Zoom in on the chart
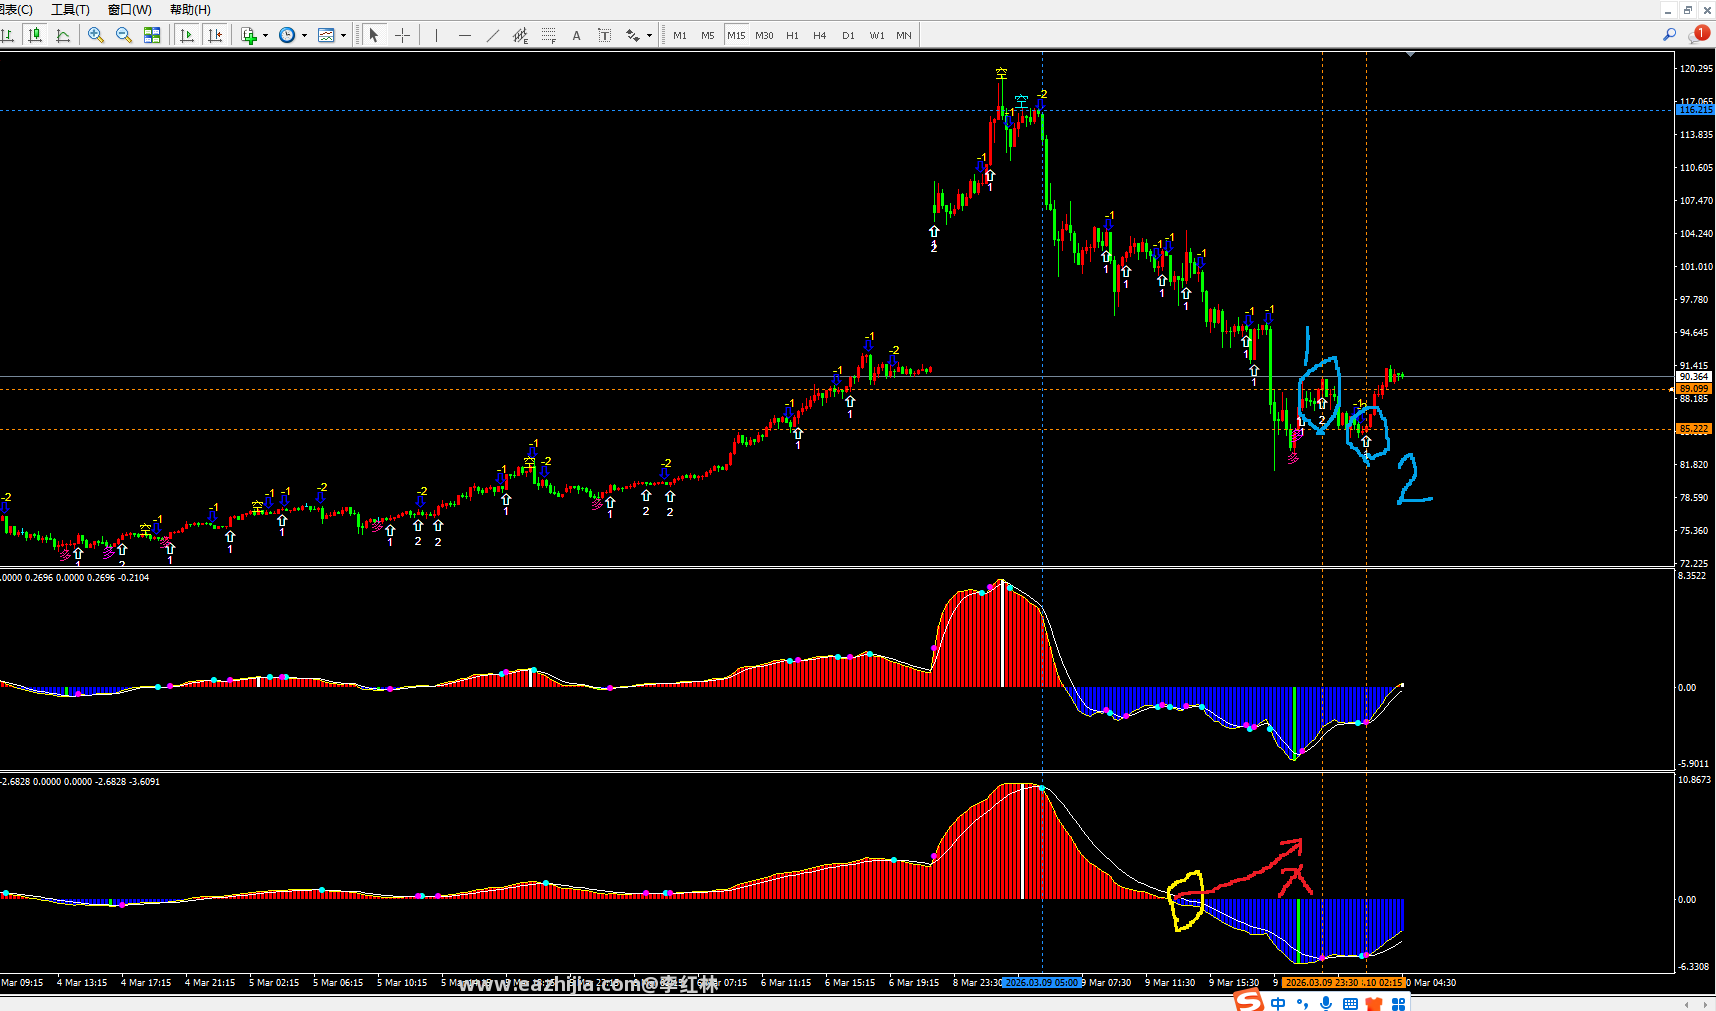 pos(96,35)
